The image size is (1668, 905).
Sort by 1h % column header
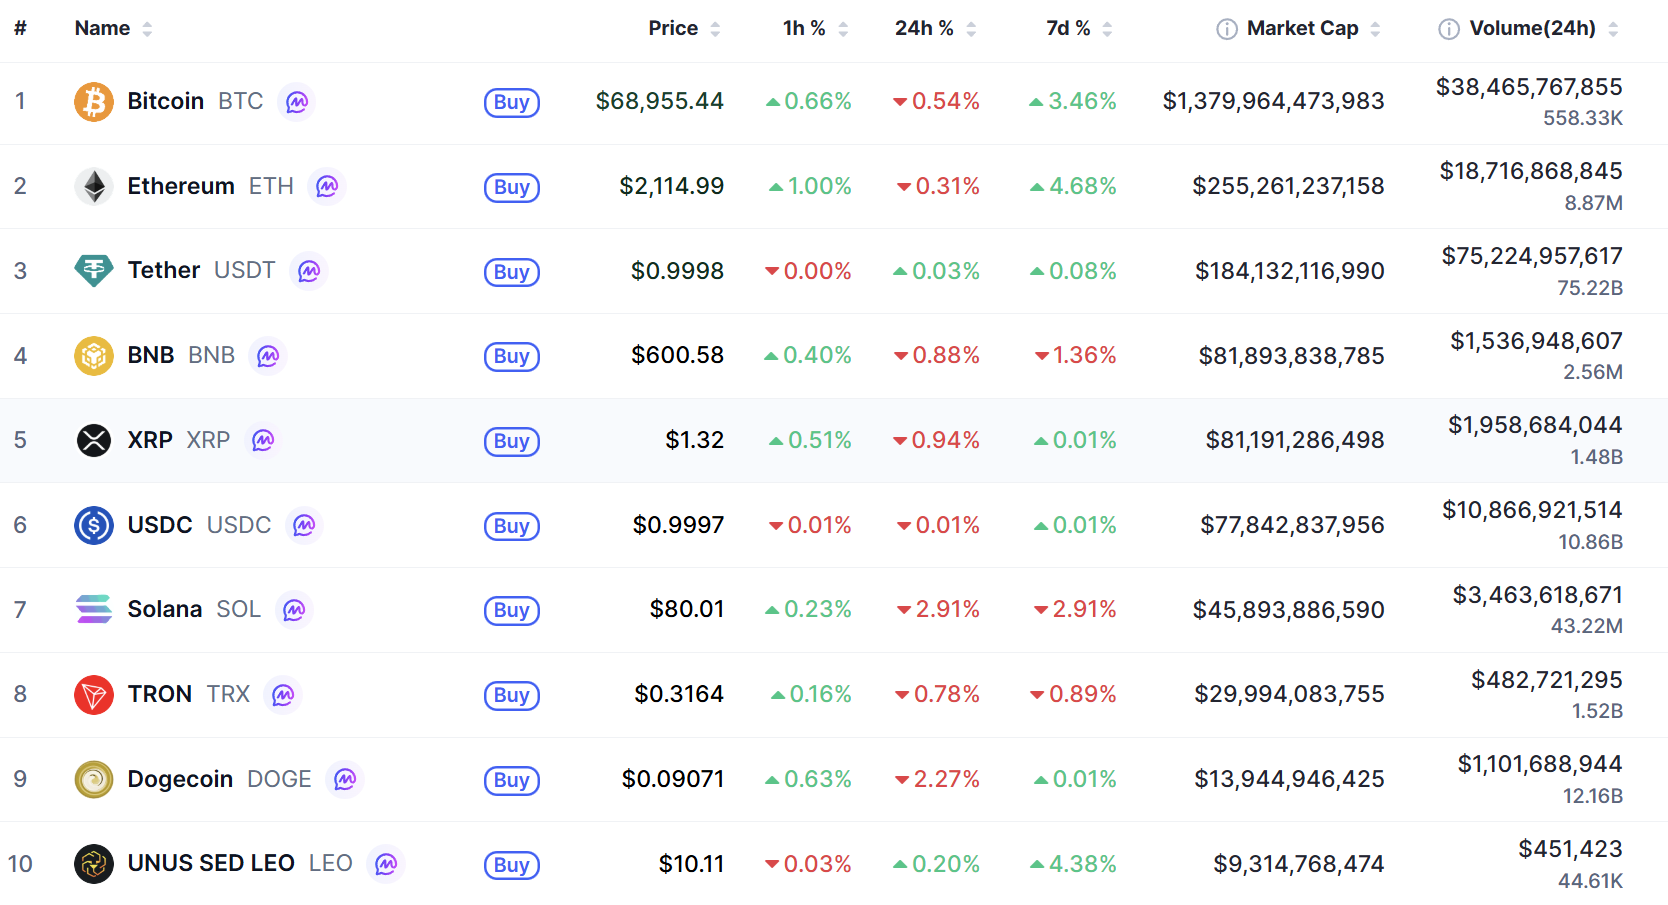[x=804, y=29]
